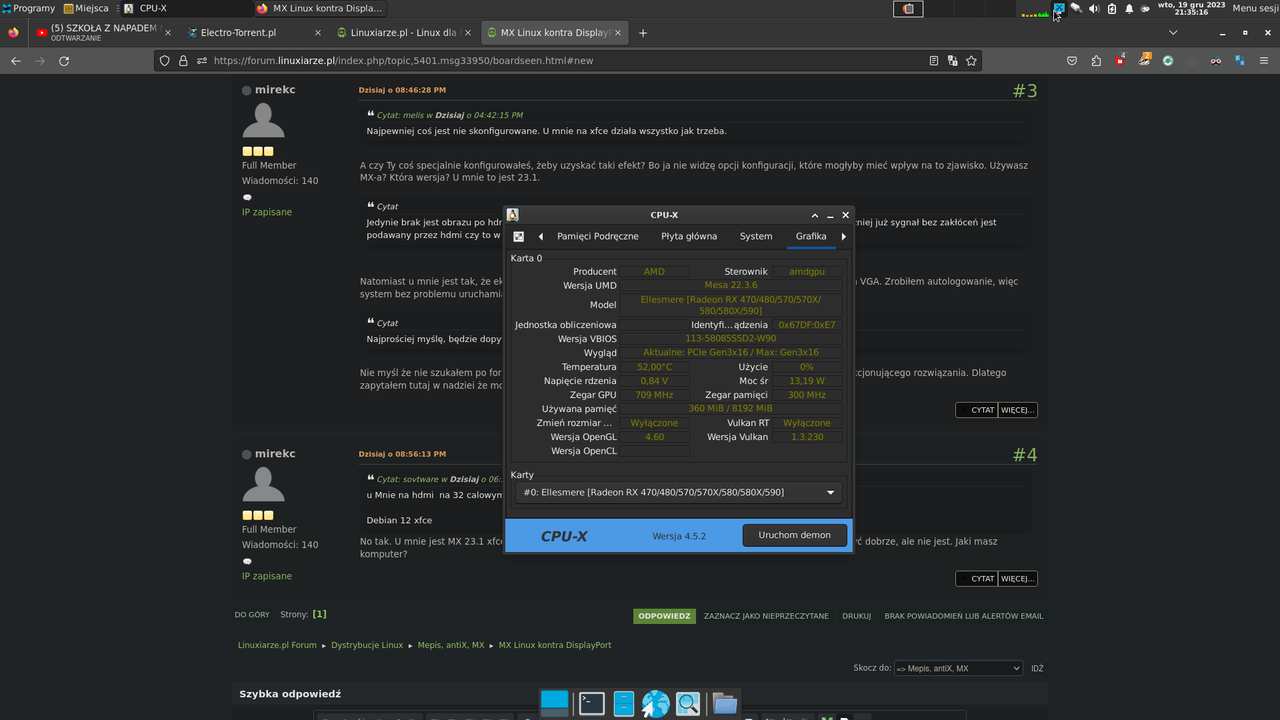Switch to the Linuxiarze.pl browser tab
The image size is (1280, 720).
(x=403, y=33)
